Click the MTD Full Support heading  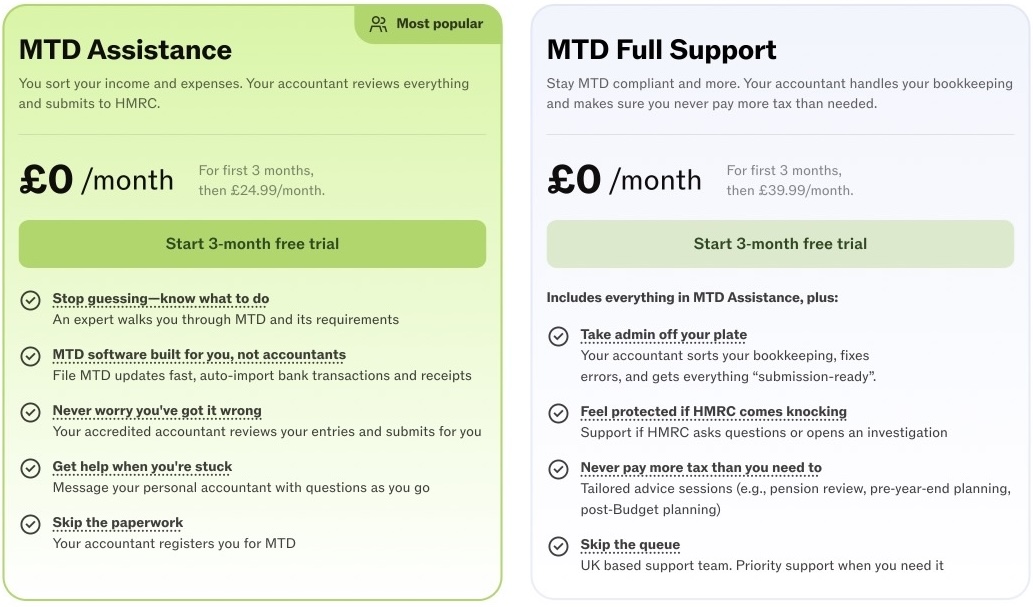(662, 50)
